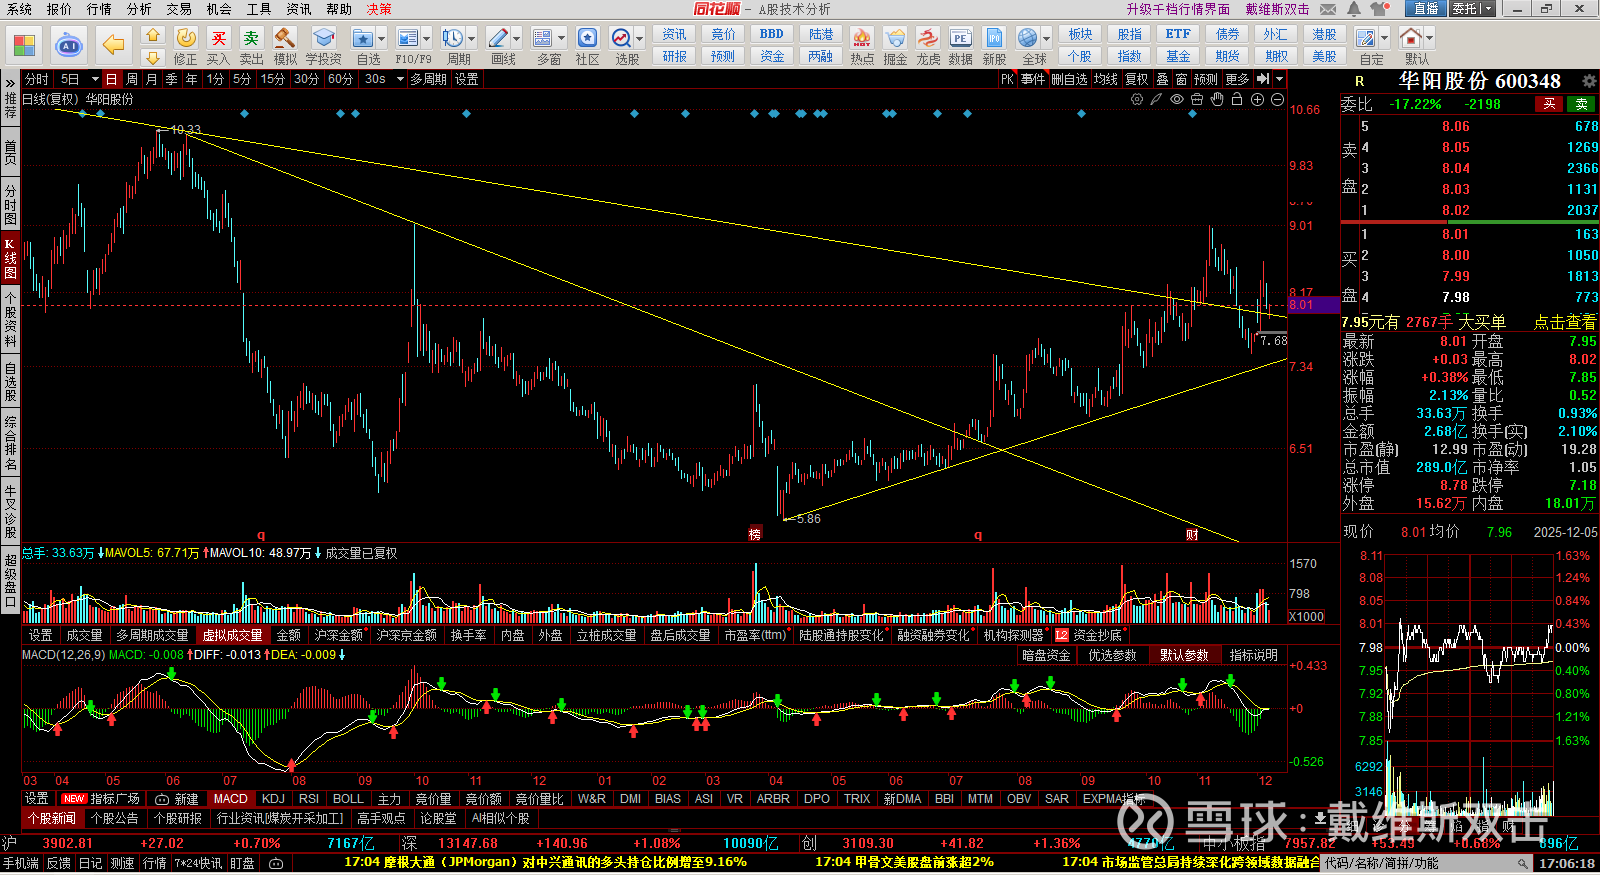Switch to the 个股公告 tab
1600x875 pixels.
click(114, 818)
